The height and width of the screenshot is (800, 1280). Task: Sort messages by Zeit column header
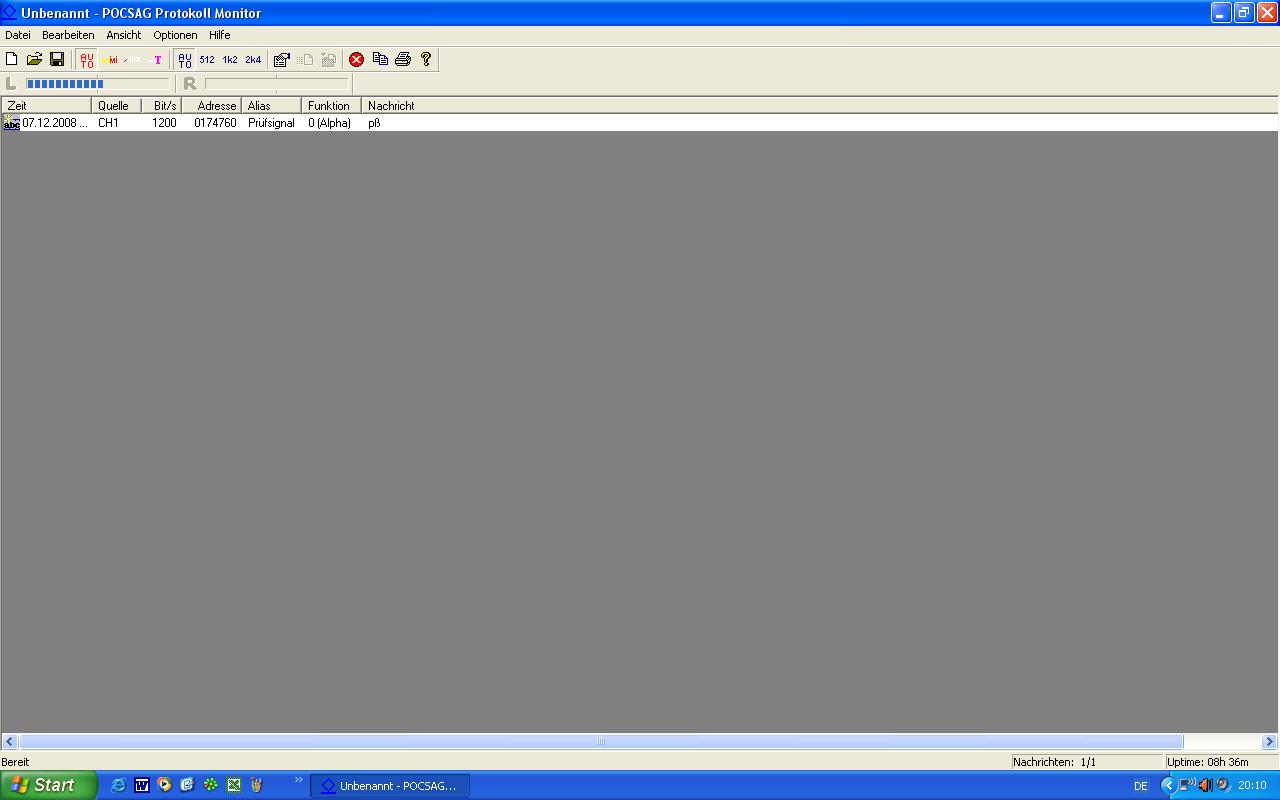click(45, 105)
